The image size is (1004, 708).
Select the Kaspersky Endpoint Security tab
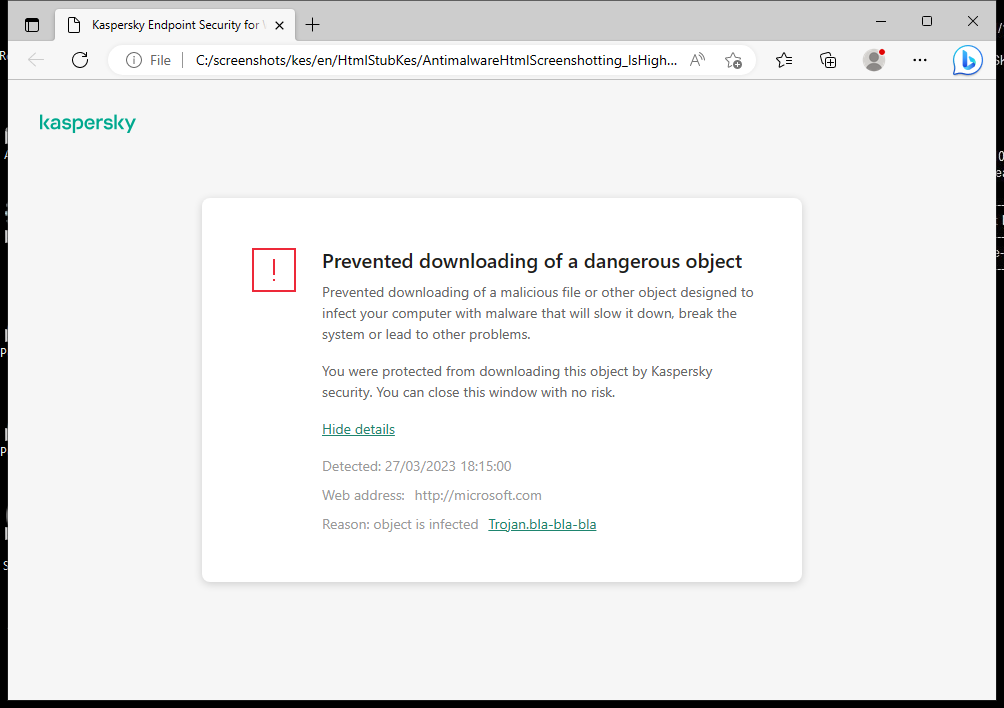coord(170,24)
